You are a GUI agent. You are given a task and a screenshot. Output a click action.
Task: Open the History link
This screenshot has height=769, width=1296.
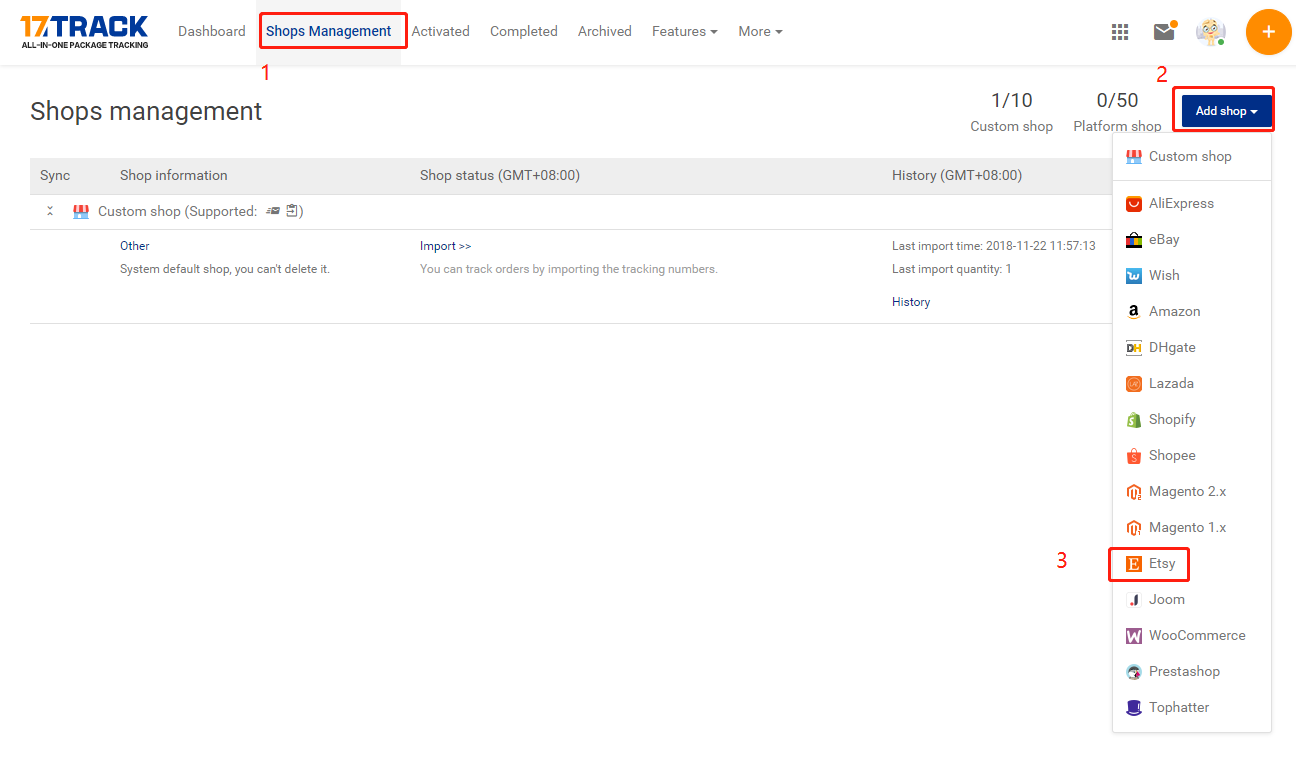911,302
